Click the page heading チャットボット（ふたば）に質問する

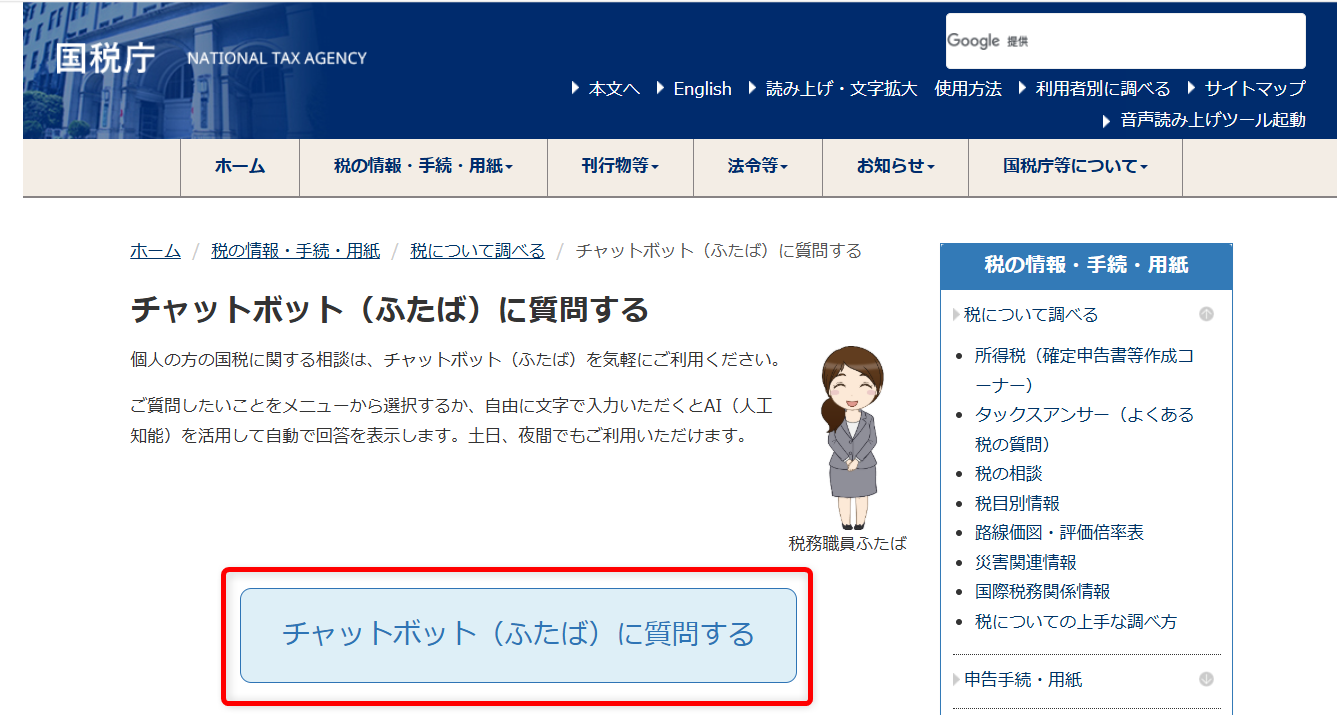pos(390,310)
